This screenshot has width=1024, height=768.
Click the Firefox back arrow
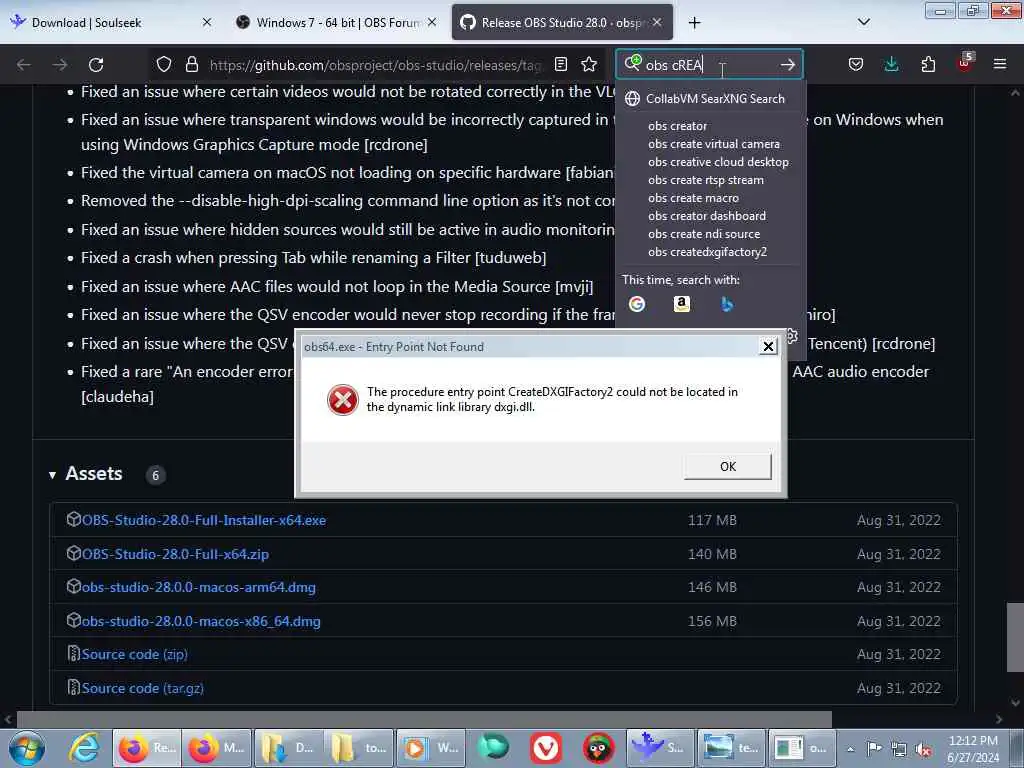point(24,65)
